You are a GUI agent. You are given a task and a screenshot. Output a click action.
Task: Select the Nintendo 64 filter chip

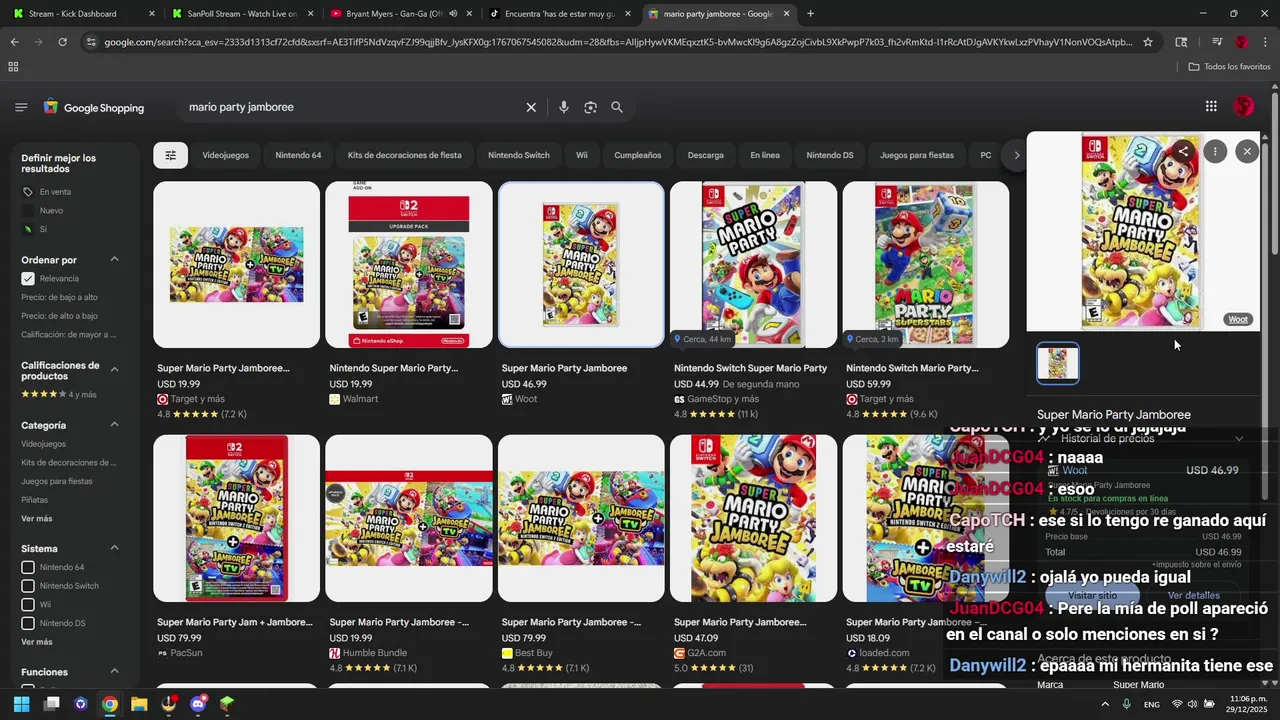tap(298, 155)
